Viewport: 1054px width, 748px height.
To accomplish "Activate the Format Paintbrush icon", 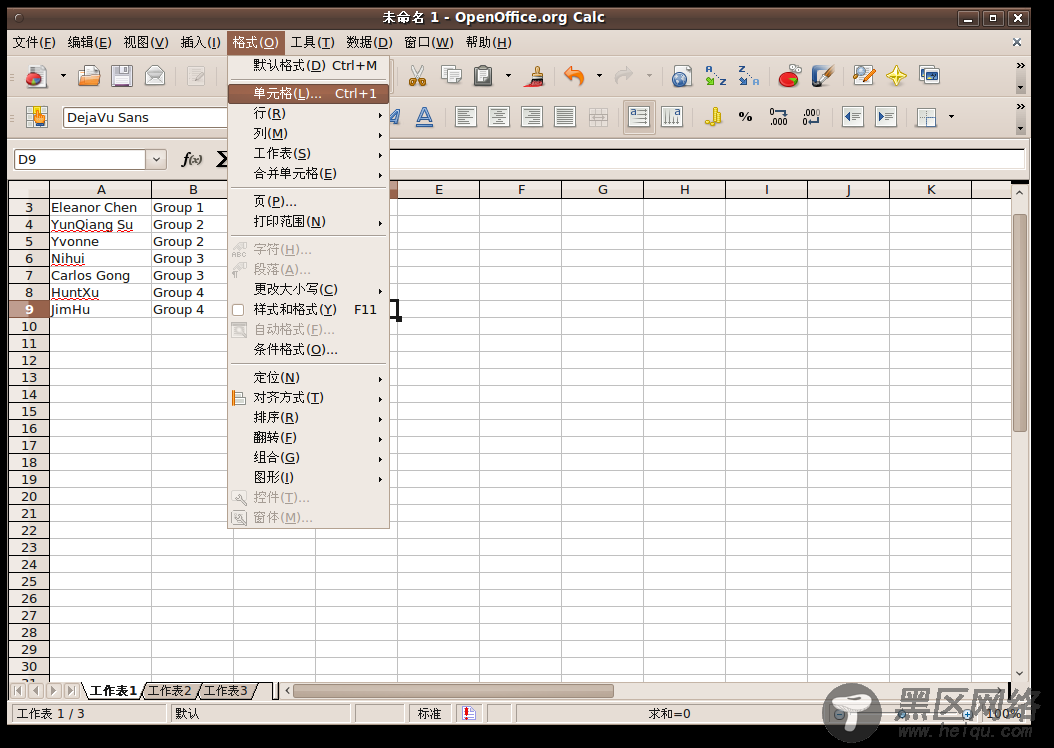I will pos(536,76).
